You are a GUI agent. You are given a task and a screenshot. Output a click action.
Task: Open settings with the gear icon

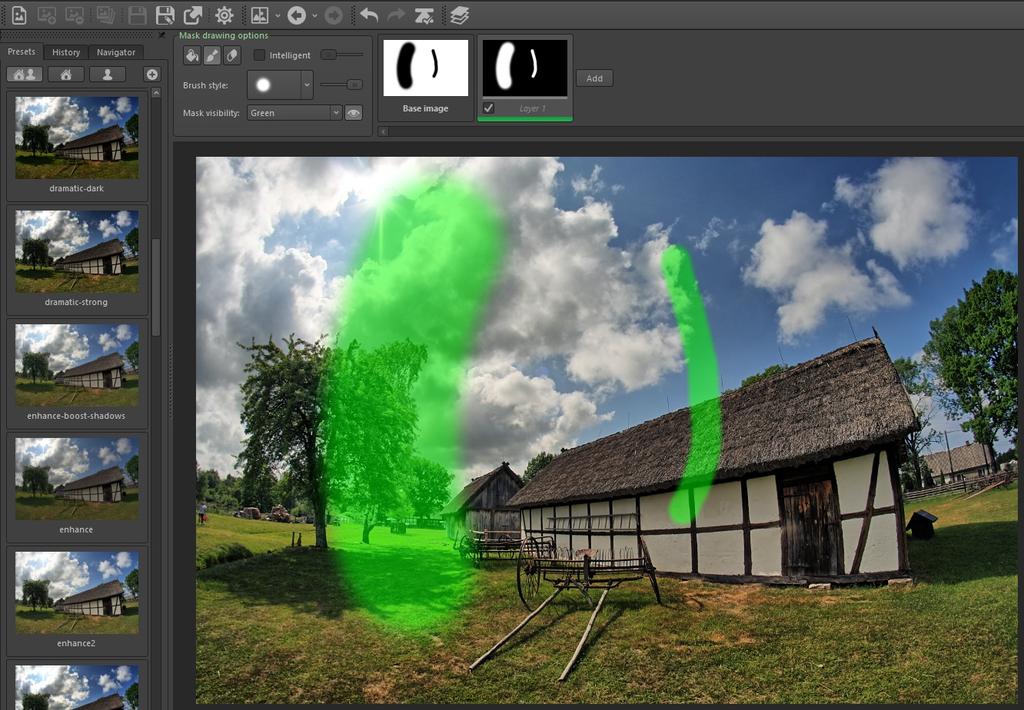click(x=224, y=14)
